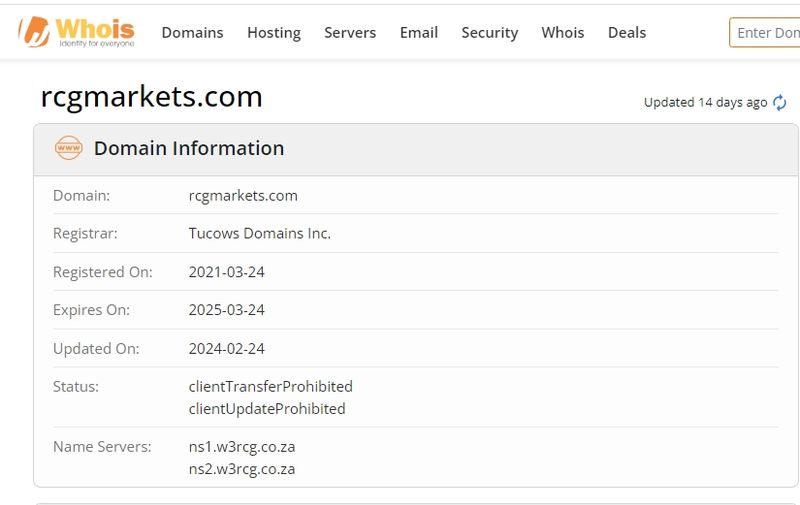
Task: Select name server ns1.w3rcg.co.za
Action: (x=242, y=447)
